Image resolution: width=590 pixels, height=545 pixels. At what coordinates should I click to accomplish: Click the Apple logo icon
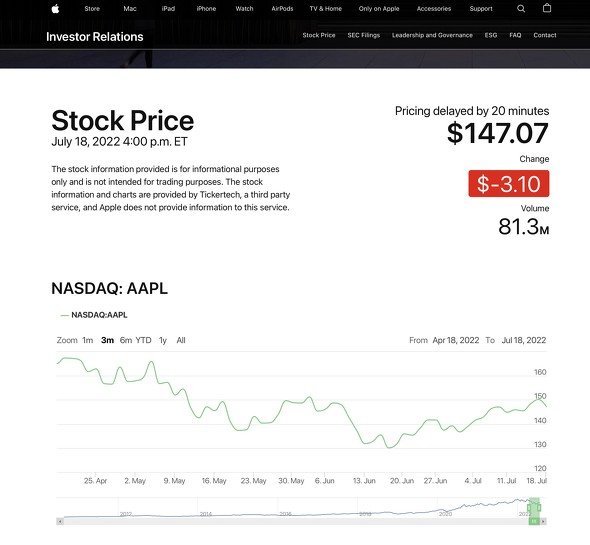coord(55,8)
